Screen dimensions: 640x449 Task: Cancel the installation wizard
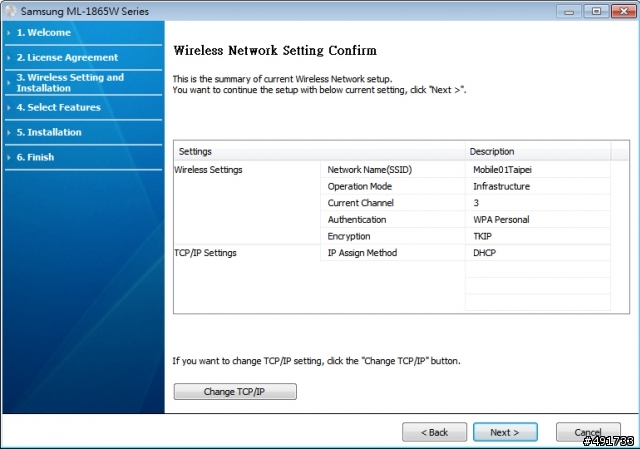588,432
